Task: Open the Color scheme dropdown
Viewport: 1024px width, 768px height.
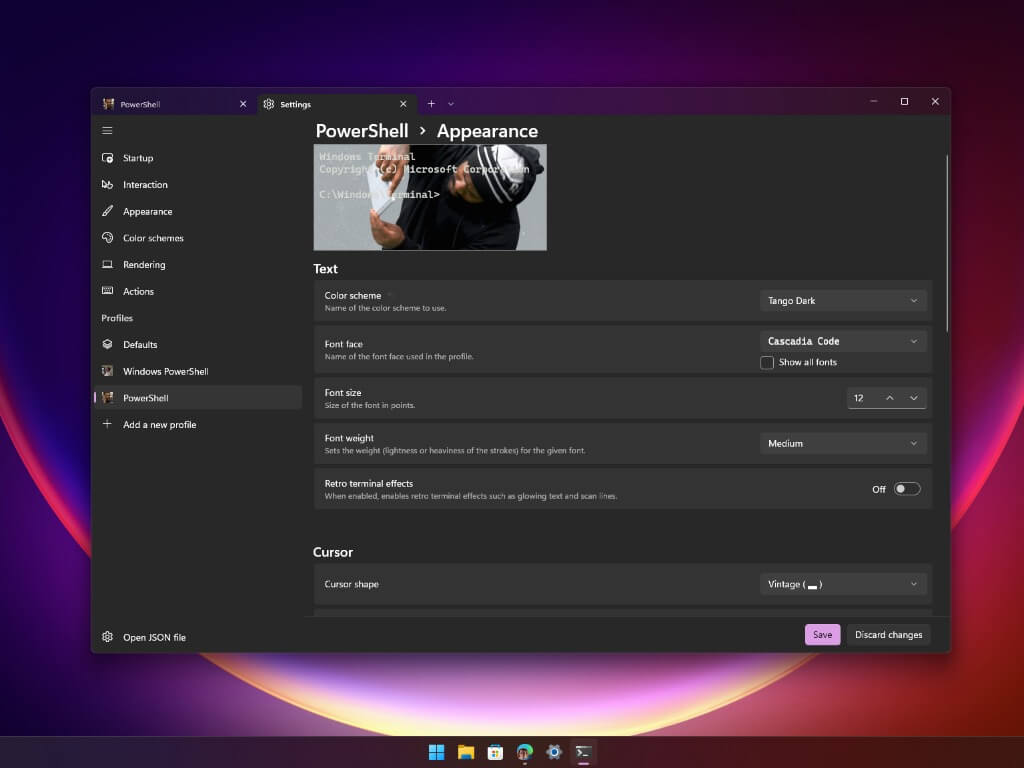Action: tap(843, 300)
